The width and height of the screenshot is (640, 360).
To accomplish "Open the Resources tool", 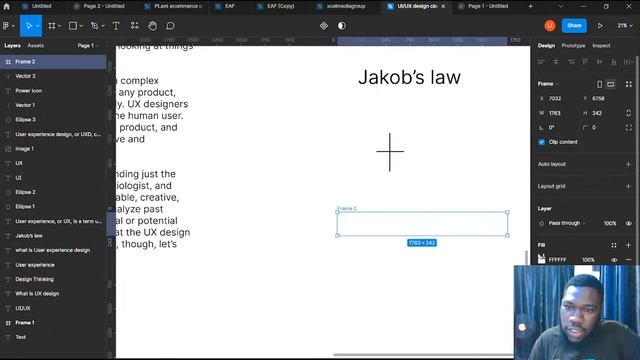I will pyautogui.click(x=134, y=26).
